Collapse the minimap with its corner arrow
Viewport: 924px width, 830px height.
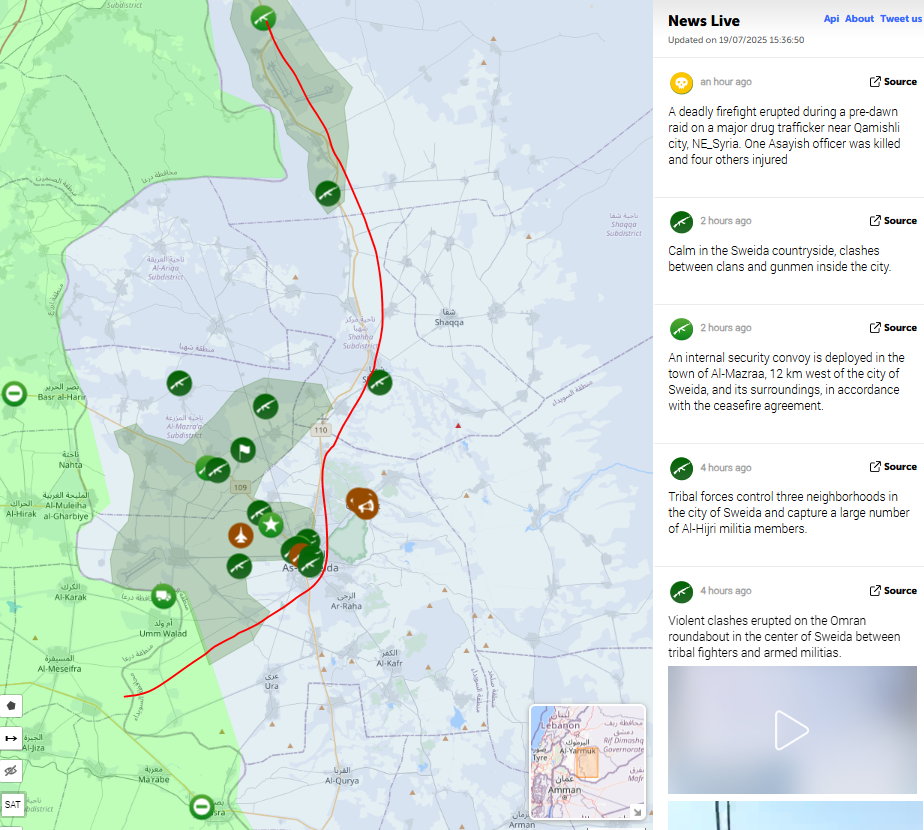coord(637,812)
